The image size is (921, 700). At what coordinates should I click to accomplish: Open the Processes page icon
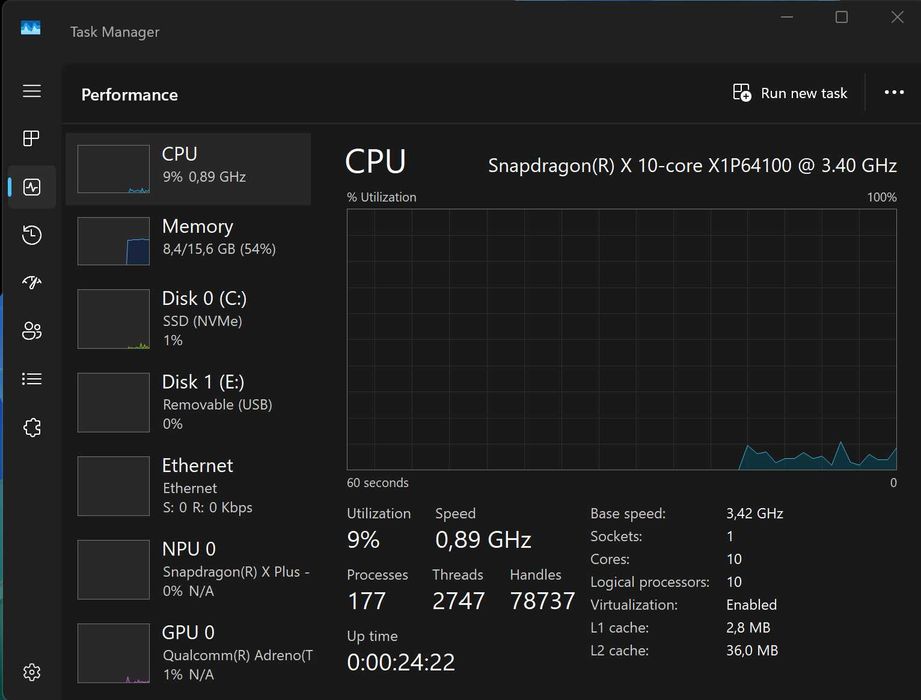coord(31,139)
